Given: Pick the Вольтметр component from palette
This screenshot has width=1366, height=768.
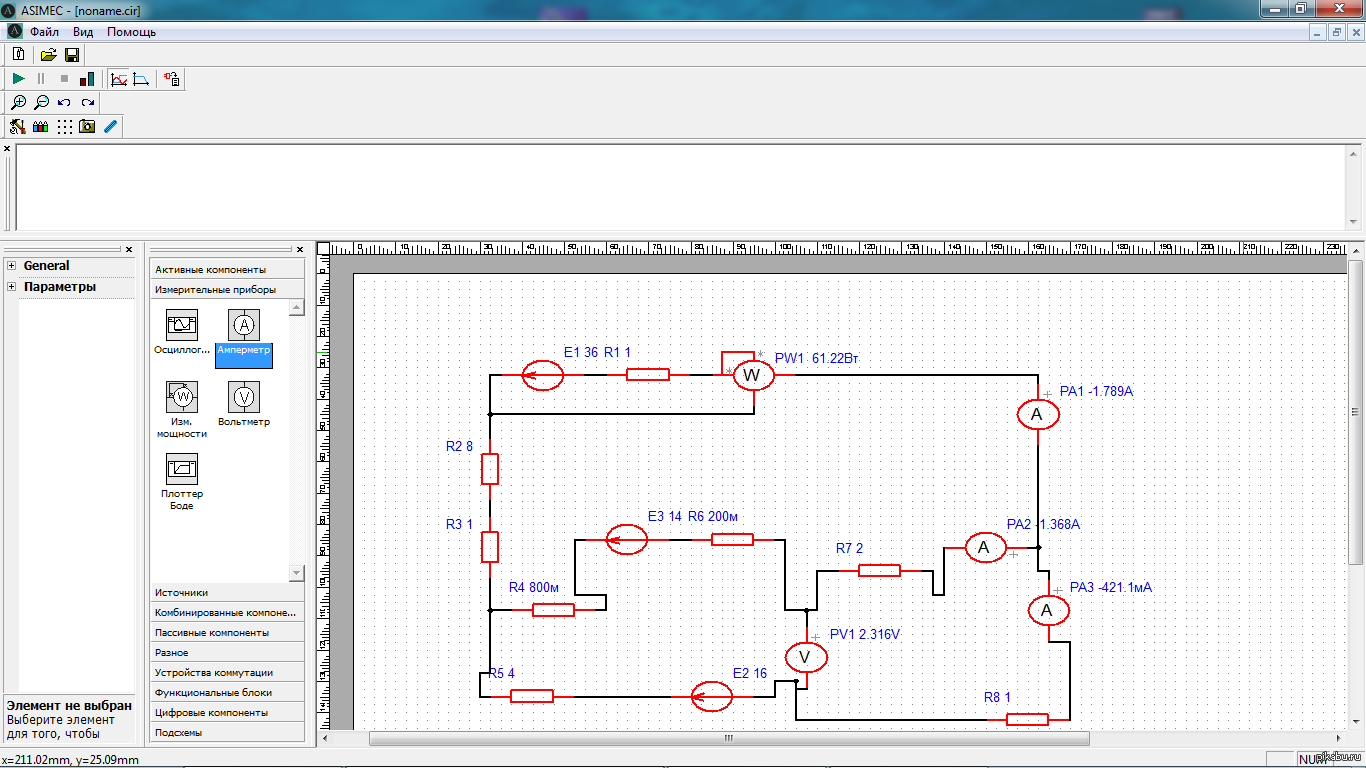Looking at the screenshot, I should 243,397.
